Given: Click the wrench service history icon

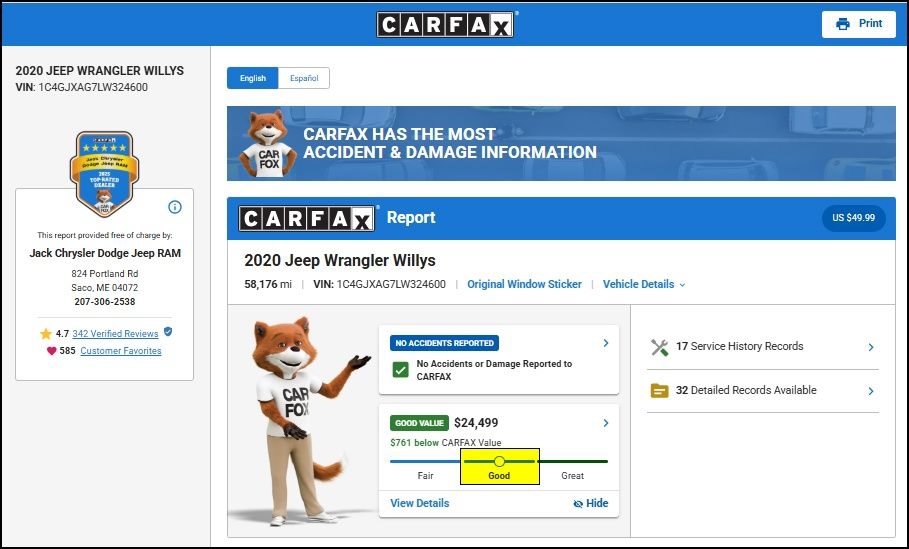Looking at the screenshot, I should 659,347.
